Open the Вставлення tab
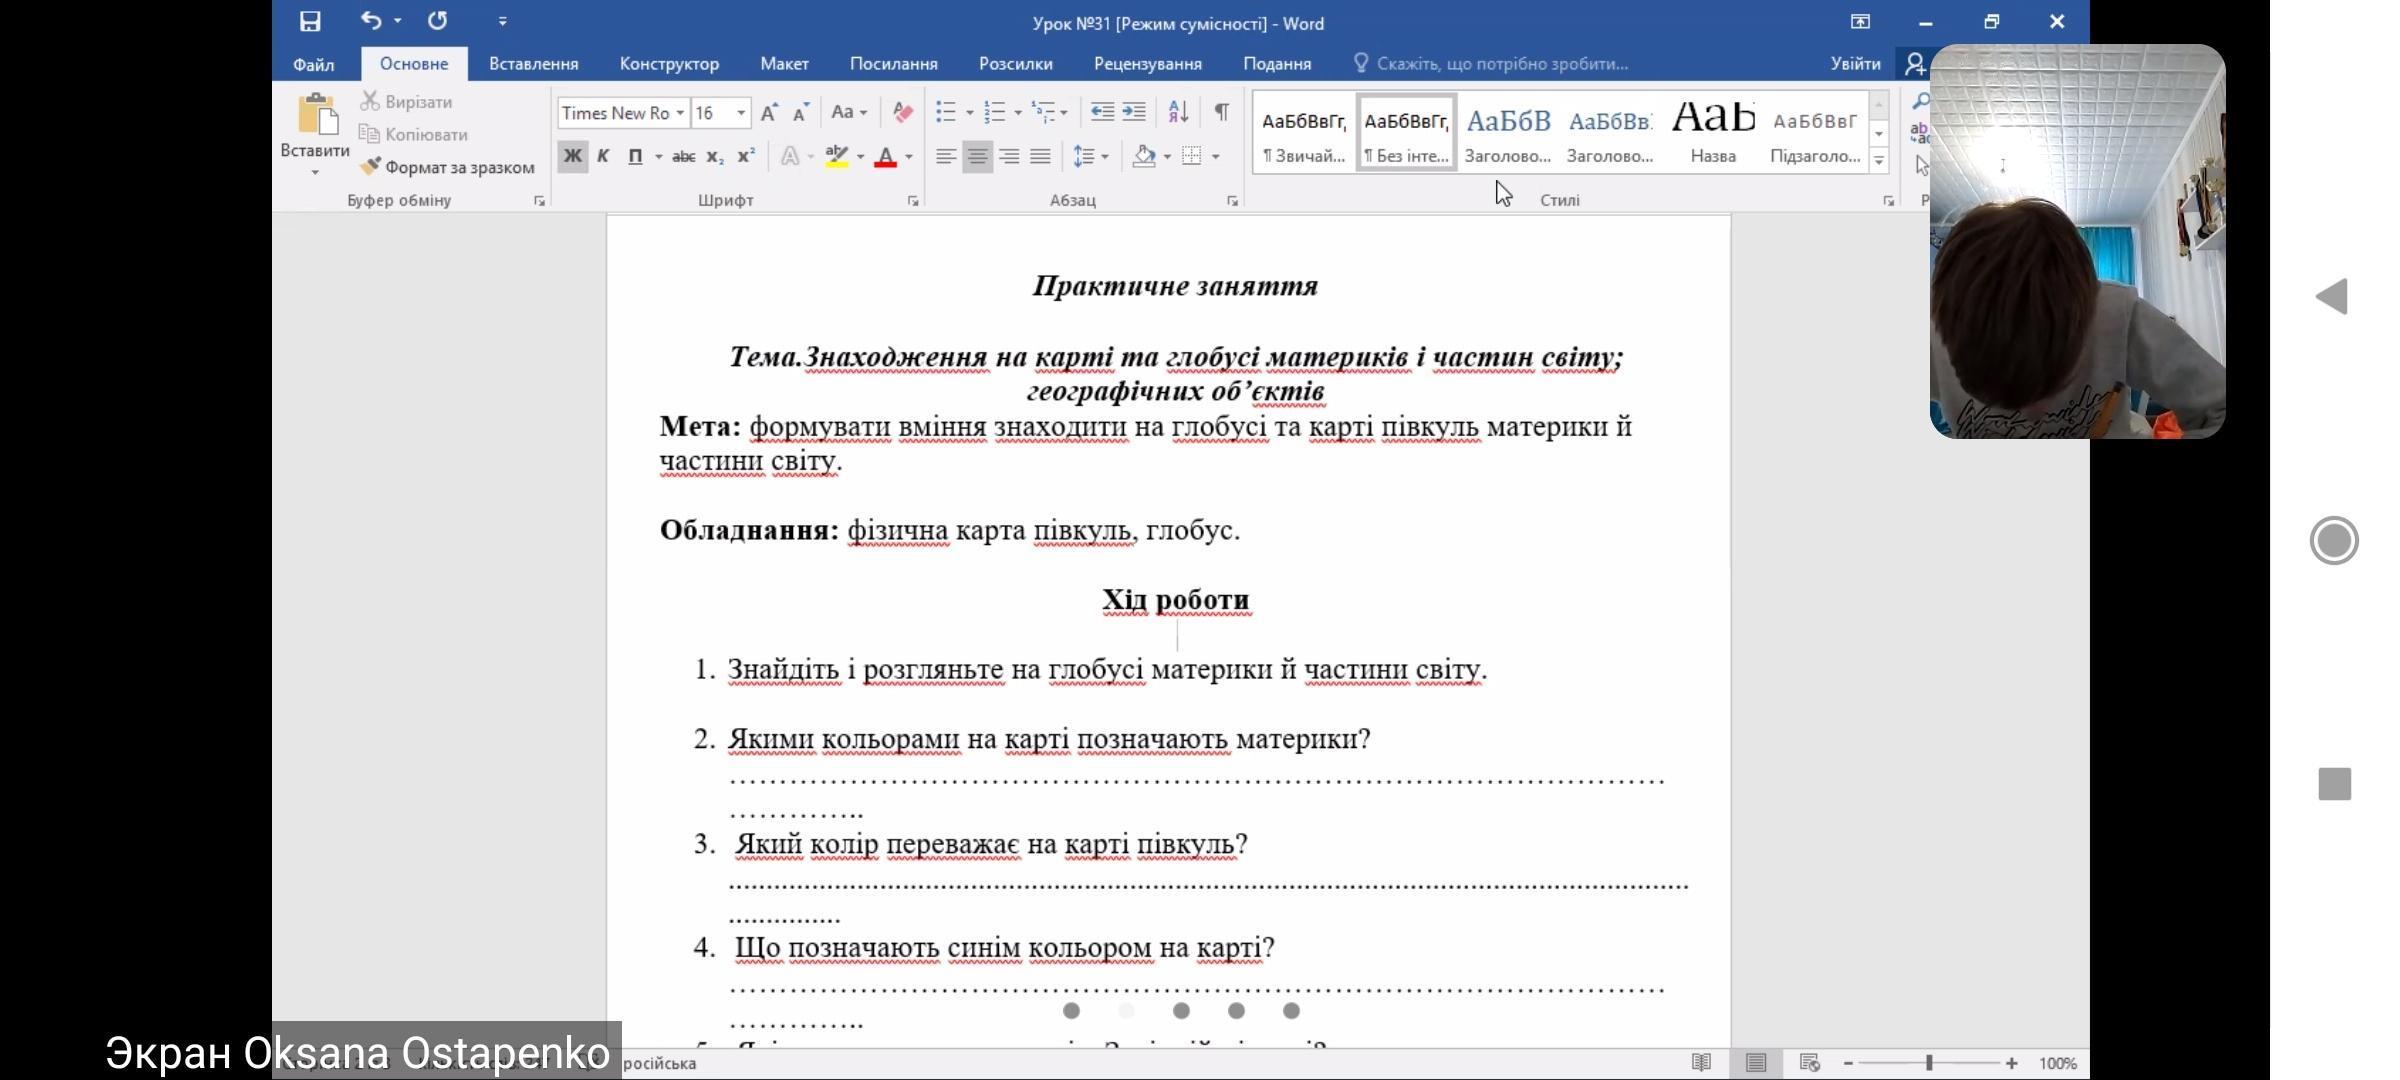2400x1080 pixels. click(533, 64)
